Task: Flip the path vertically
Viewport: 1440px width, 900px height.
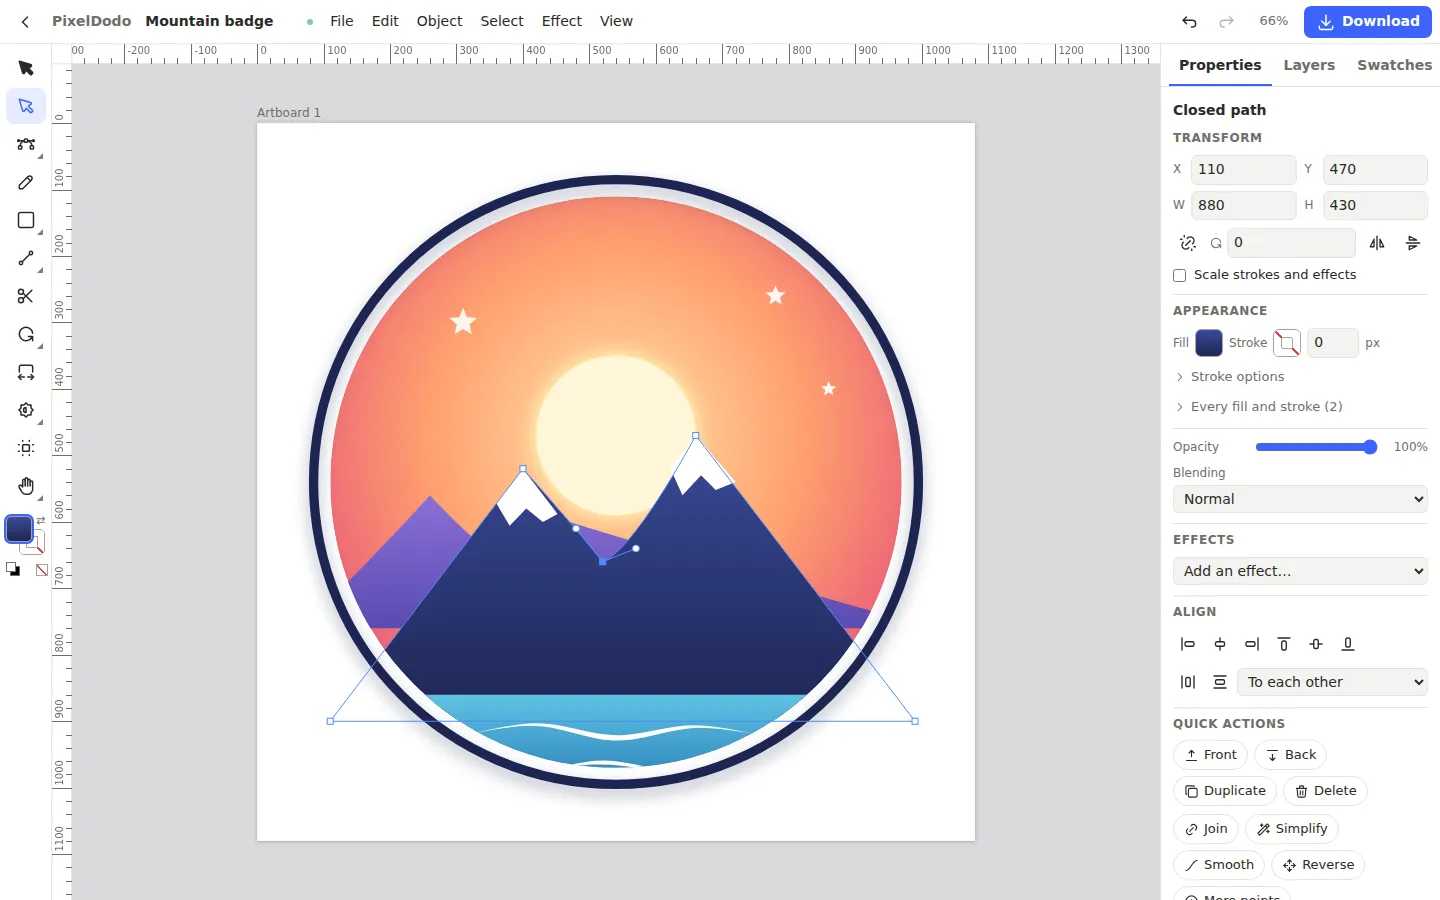Action: tap(1413, 243)
